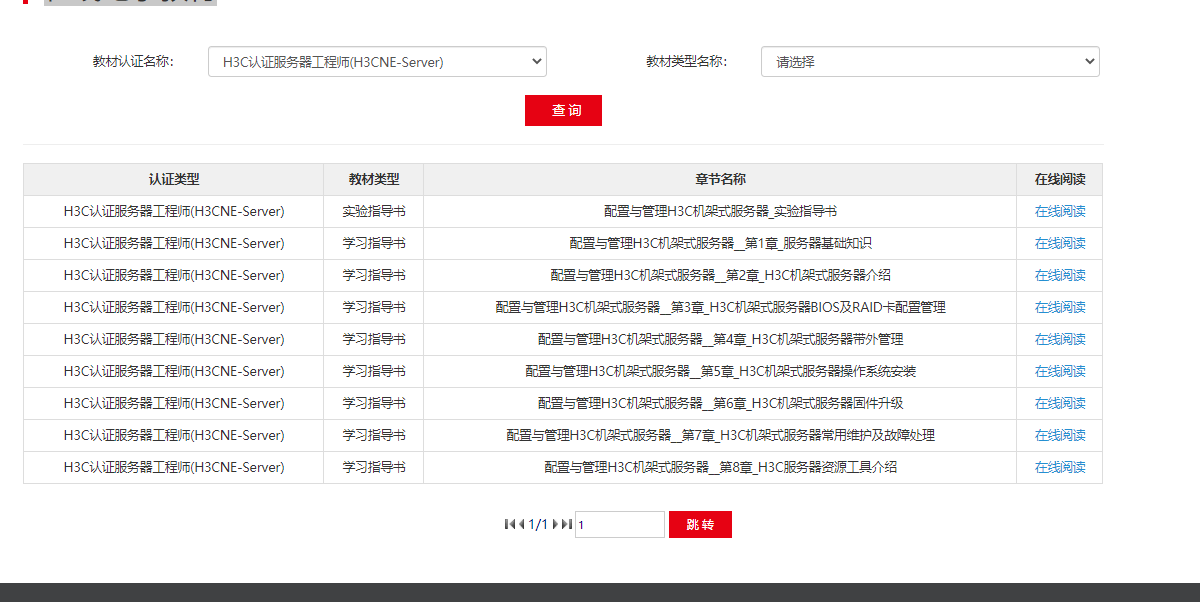Open 在线阅读 for 第4章 带外管理
This screenshot has height=602, width=1200.
[1060, 339]
